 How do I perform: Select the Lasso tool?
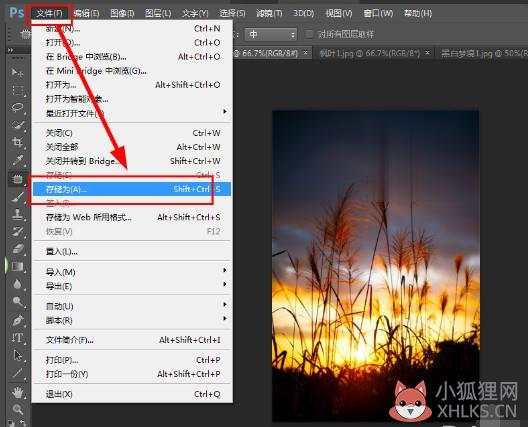(18, 107)
